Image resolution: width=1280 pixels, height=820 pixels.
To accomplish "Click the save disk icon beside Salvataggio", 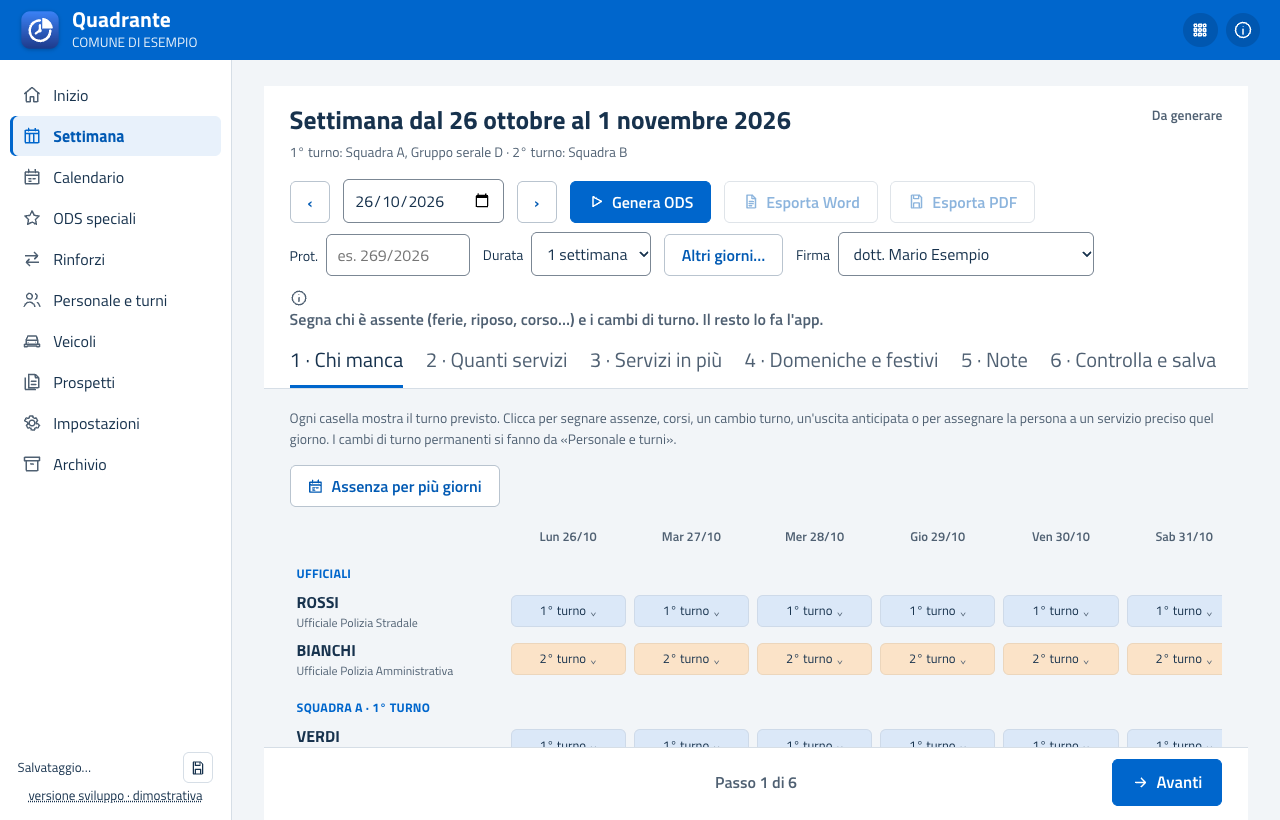I will 198,767.
